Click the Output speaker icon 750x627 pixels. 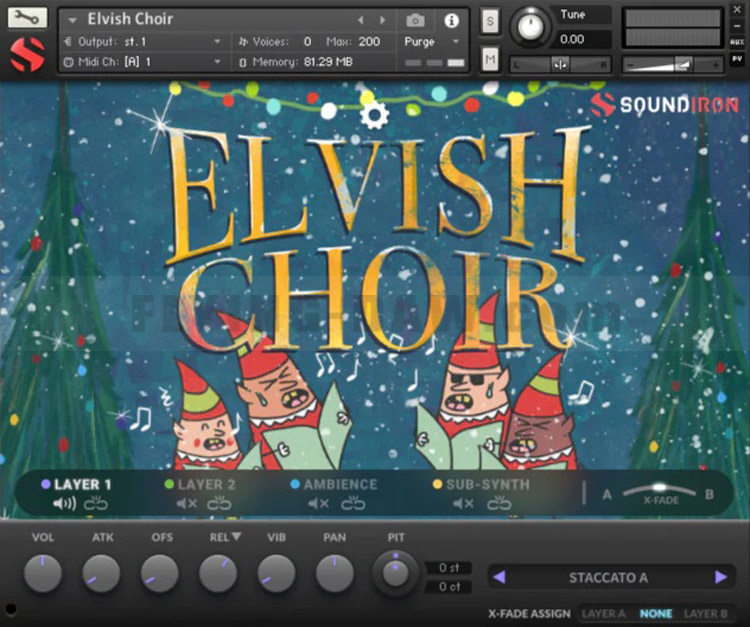(x=68, y=42)
